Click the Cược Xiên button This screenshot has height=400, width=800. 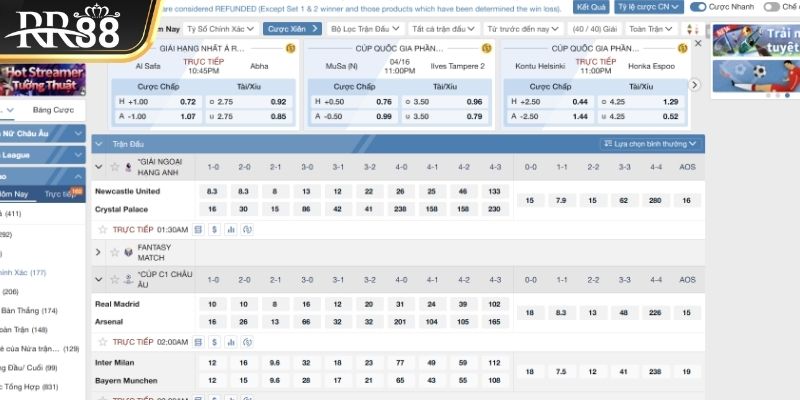(292, 29)
